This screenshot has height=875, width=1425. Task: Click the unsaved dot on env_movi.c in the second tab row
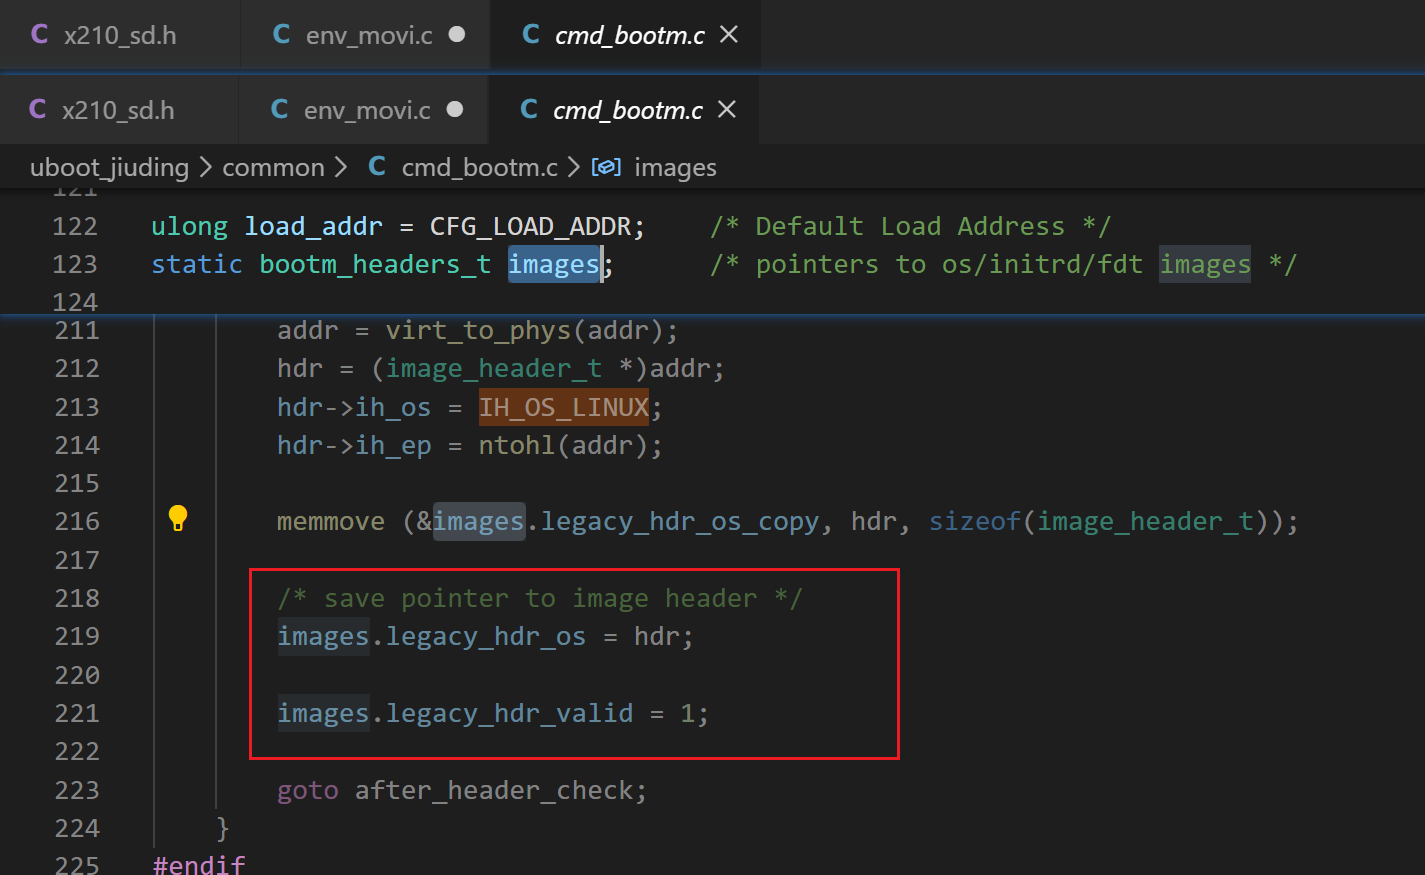tap(455, 110)
